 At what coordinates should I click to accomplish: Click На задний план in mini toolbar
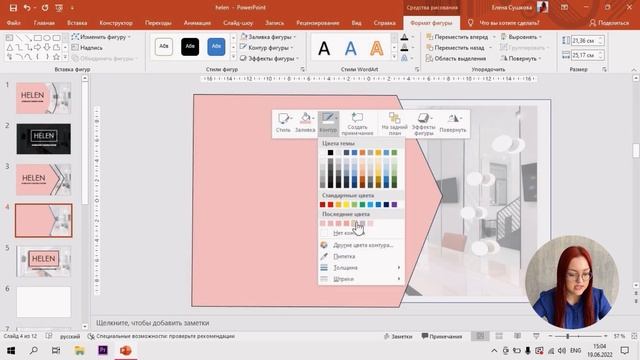pos(395,124)
